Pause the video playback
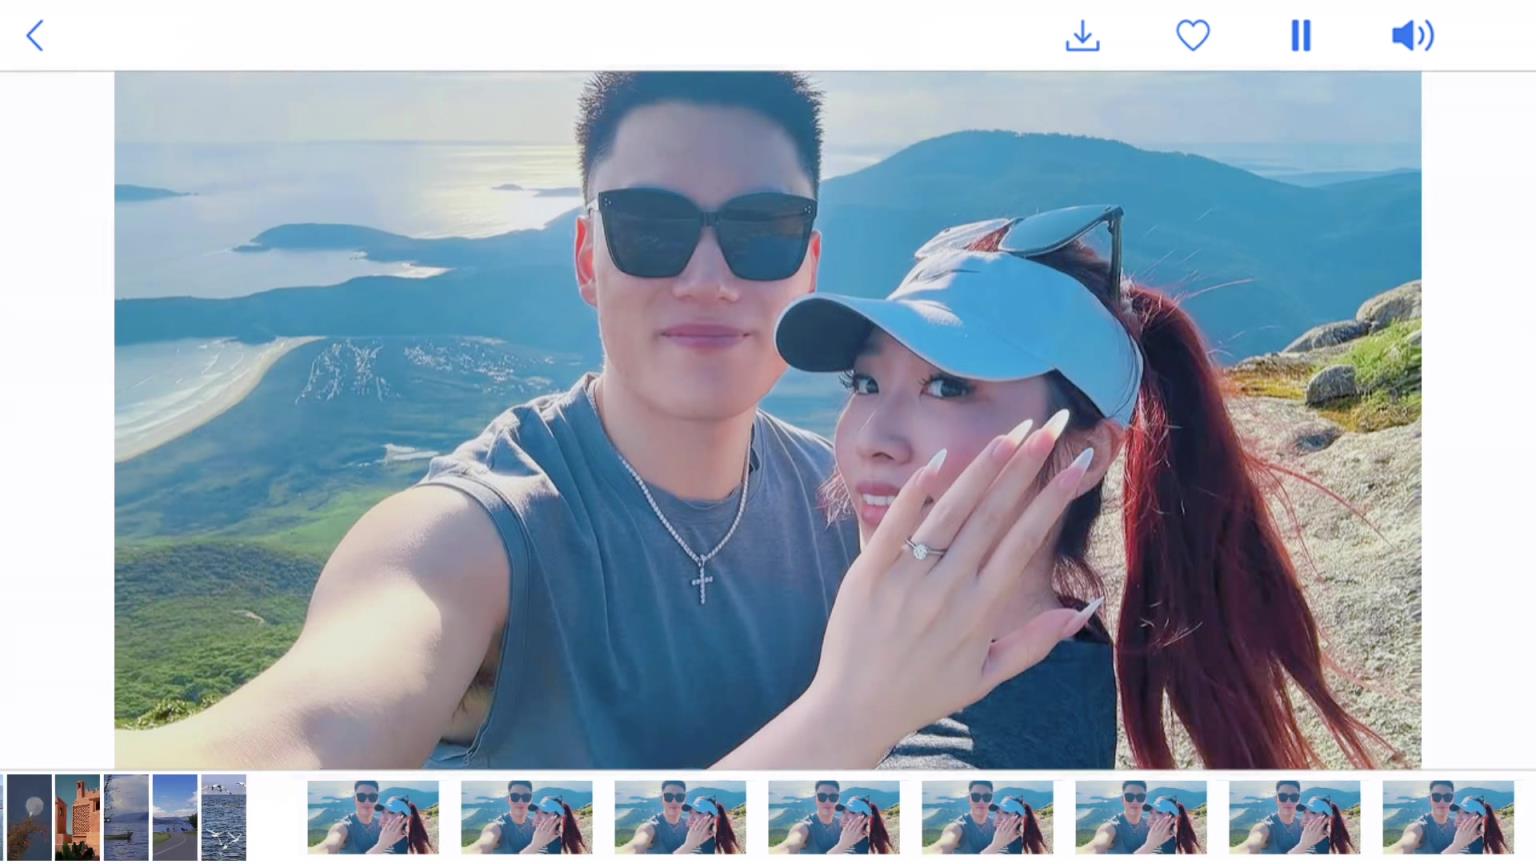Viewport: 1536px width, 864px height. [x=1300, y=36]
